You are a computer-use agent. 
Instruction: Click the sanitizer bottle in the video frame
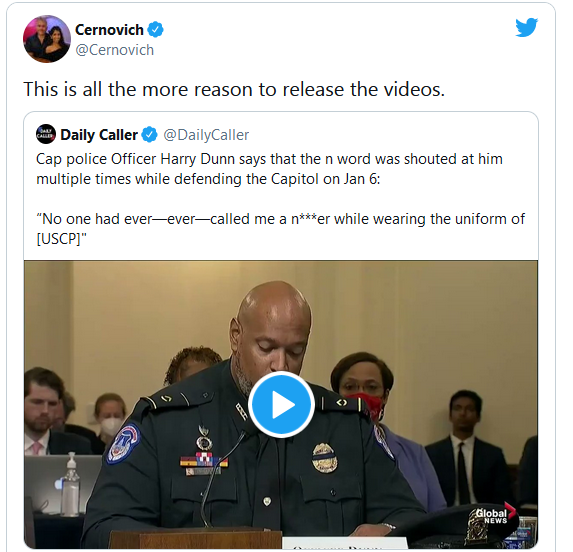71,484
